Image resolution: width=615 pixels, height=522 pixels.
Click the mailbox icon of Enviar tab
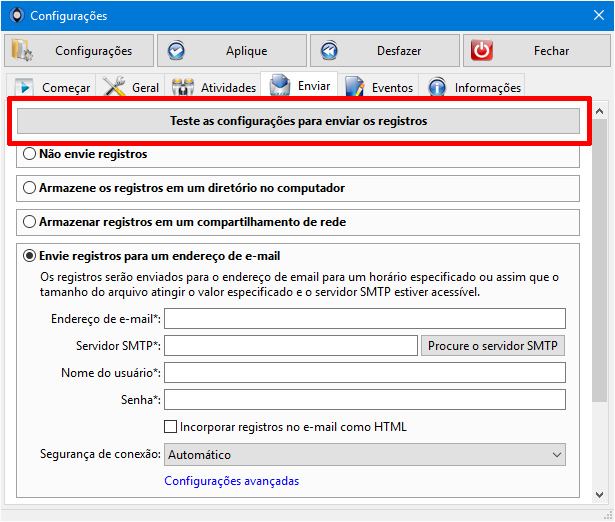click(x=280, y=85)
